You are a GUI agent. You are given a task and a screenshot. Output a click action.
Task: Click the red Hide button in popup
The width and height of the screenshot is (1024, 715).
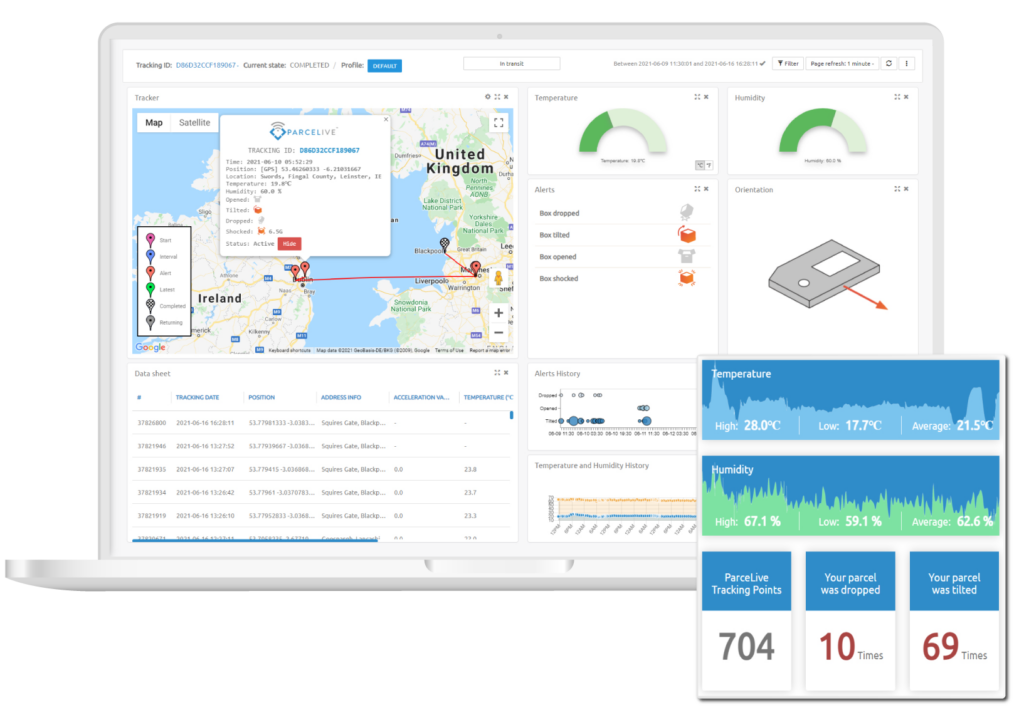tap(288, 243)
